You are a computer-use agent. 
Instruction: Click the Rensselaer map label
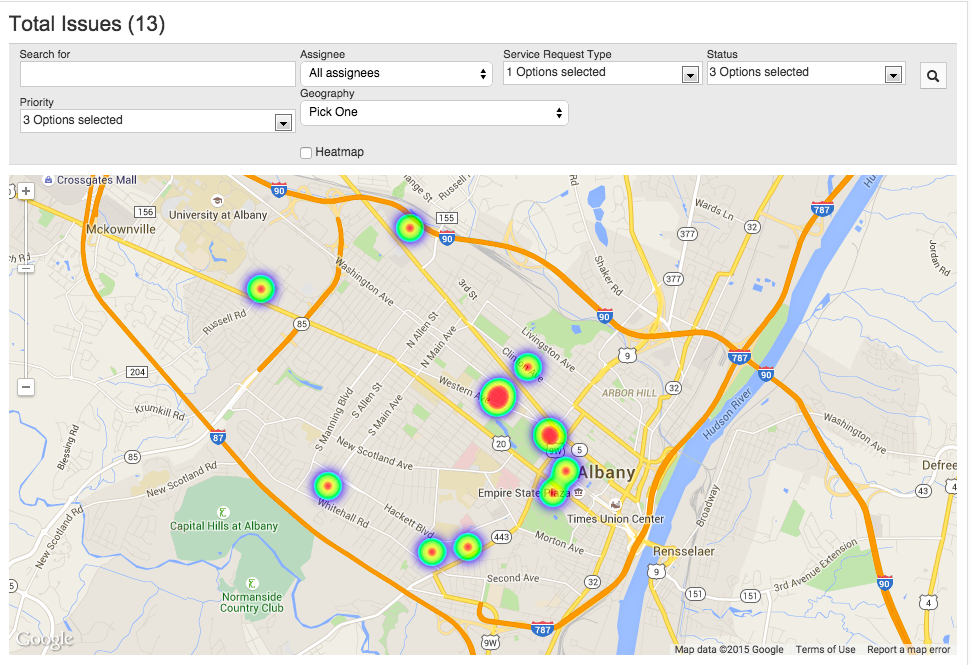pyautogui.click(x=684, y=551)
